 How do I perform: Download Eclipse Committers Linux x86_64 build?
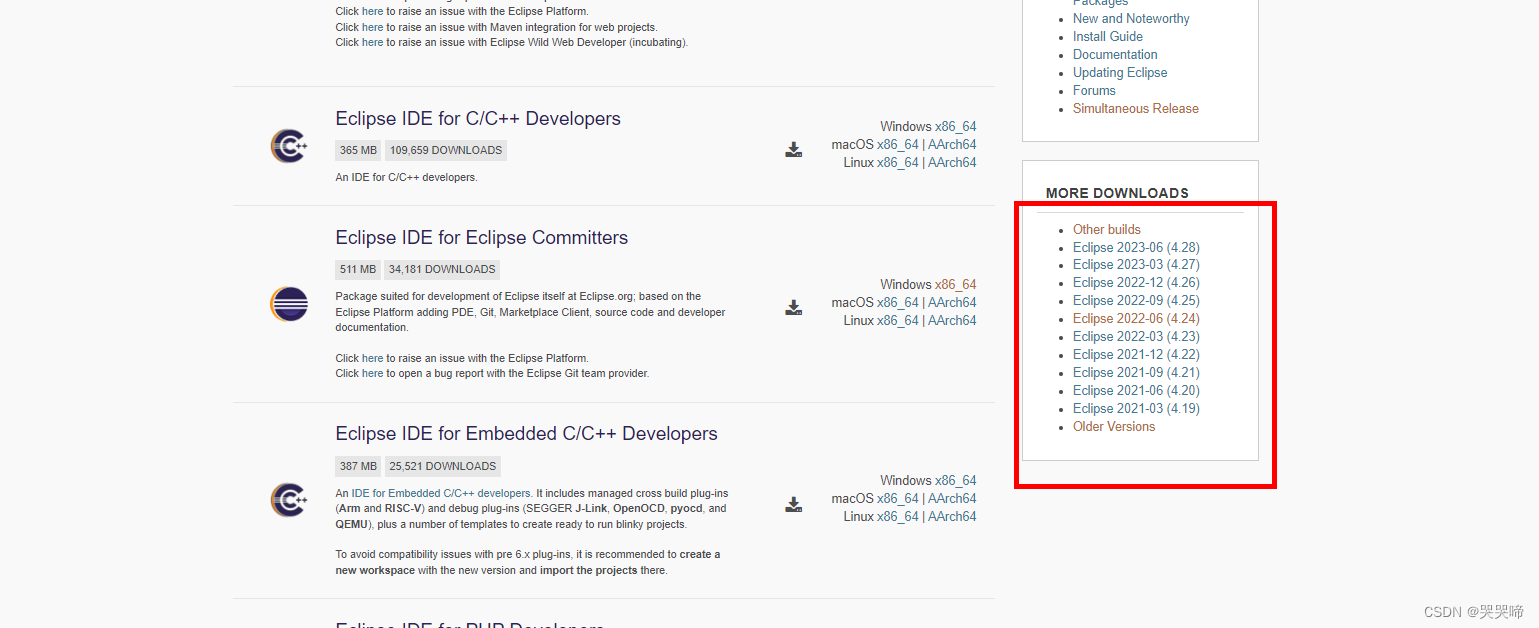[897, 321]
